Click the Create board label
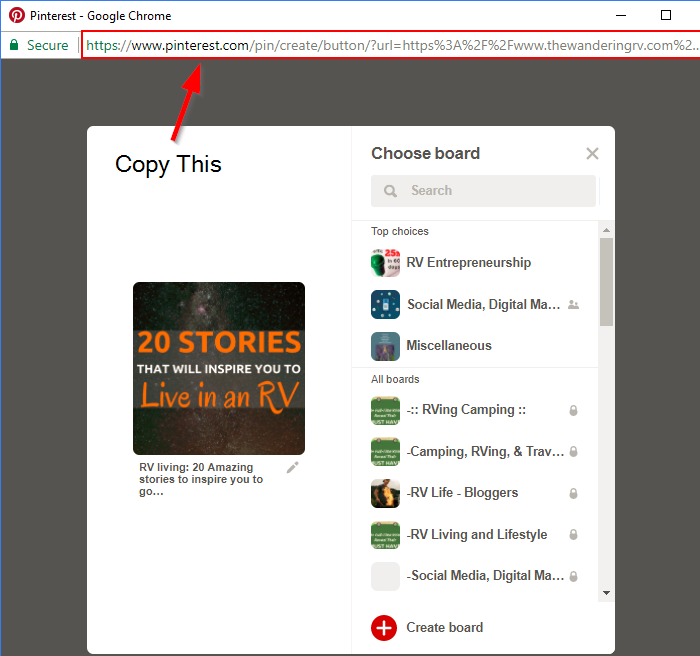This screenshot has width=700, height=656. coord(445,627)
